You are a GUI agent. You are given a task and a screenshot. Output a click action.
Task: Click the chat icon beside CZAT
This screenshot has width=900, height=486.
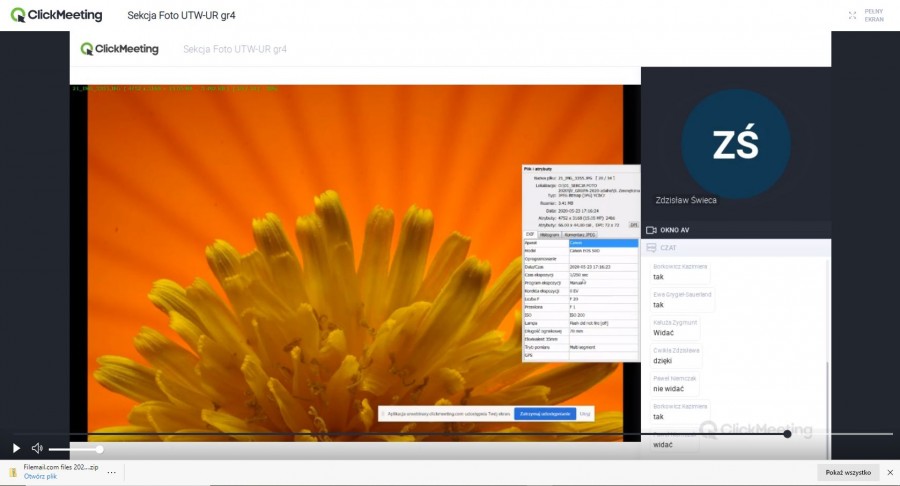pyautogui.click(x=651, y=247)
